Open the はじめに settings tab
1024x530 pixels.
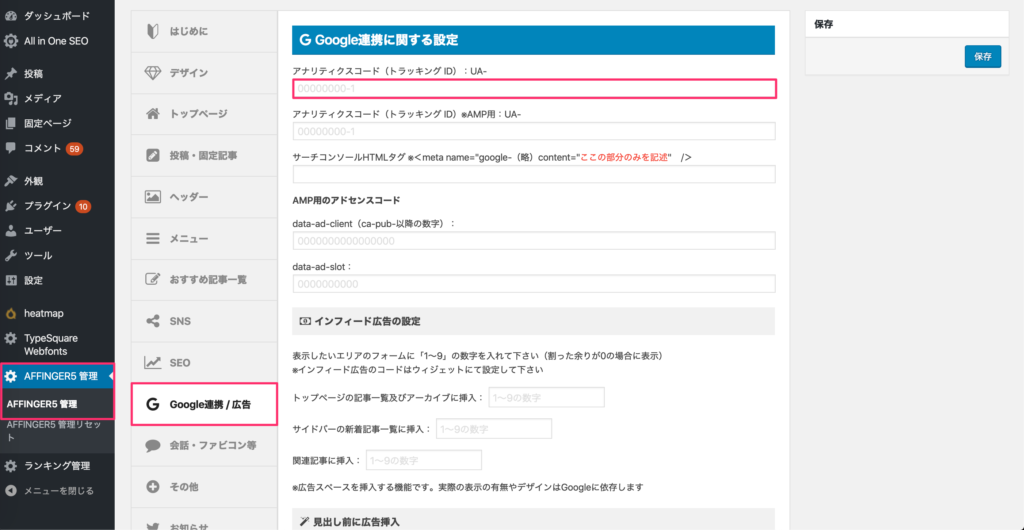(204, 31)
